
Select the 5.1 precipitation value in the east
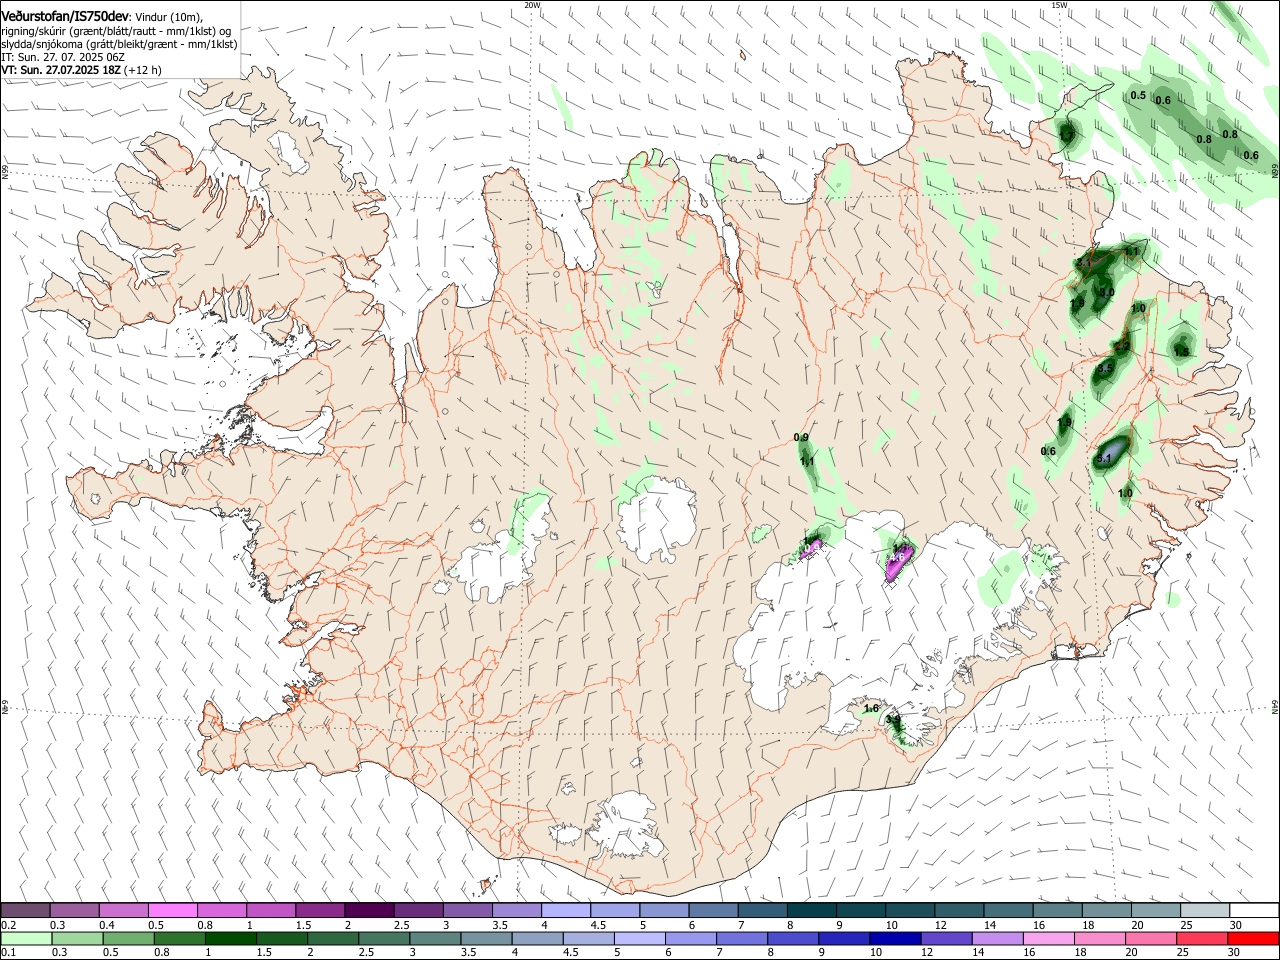click(1104, 459)
